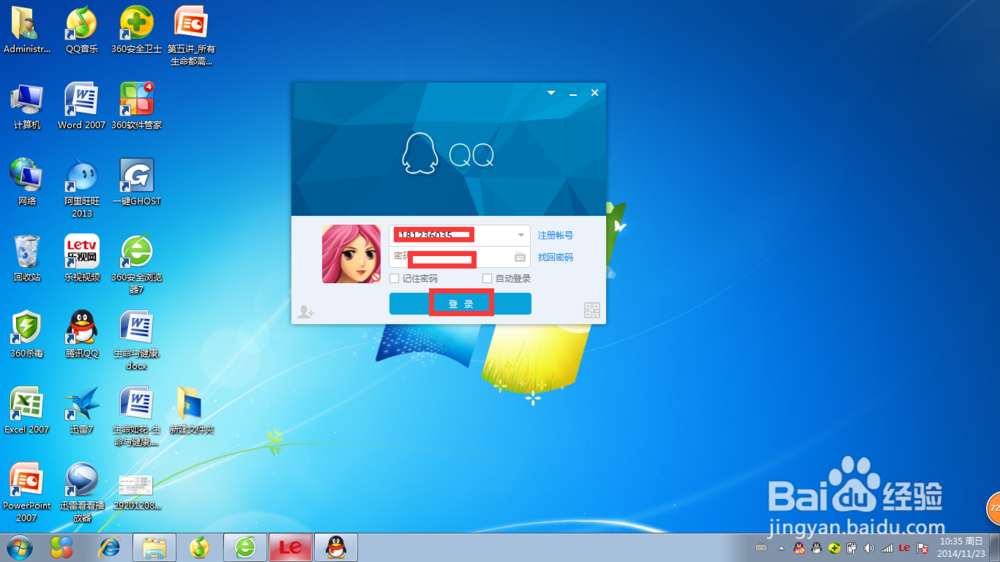Select the 29201208 image file on desktop
1000x562 pixels.
coord(136,492)
